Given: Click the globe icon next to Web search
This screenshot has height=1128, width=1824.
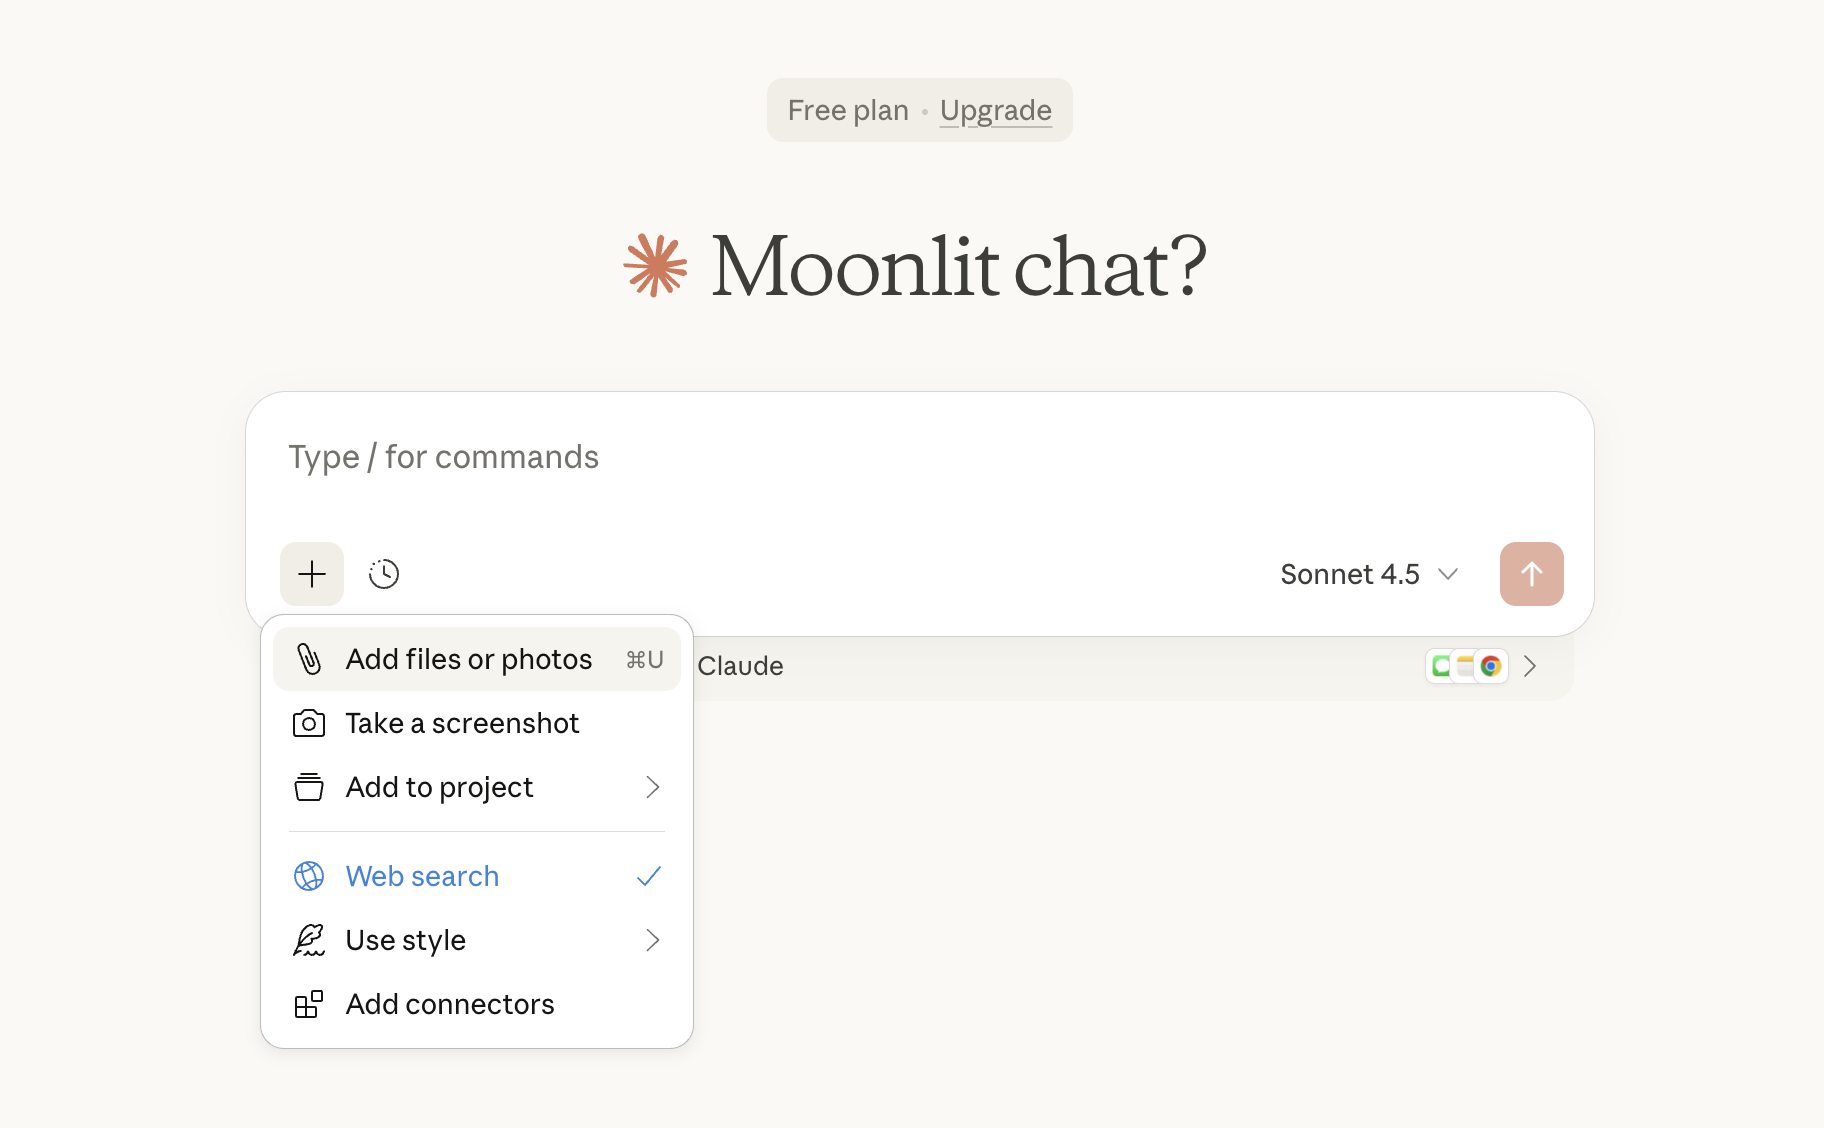Looking at the screenshot, I should click(309, 876).
